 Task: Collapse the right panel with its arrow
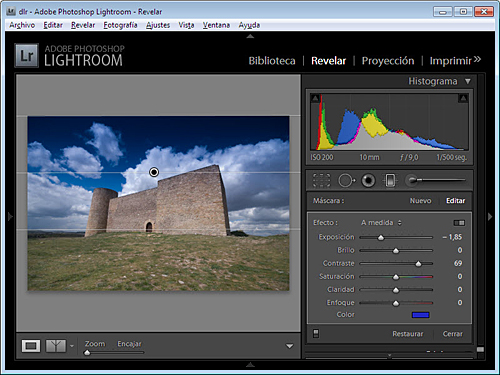pyautogui.click(x=490, y=217)
